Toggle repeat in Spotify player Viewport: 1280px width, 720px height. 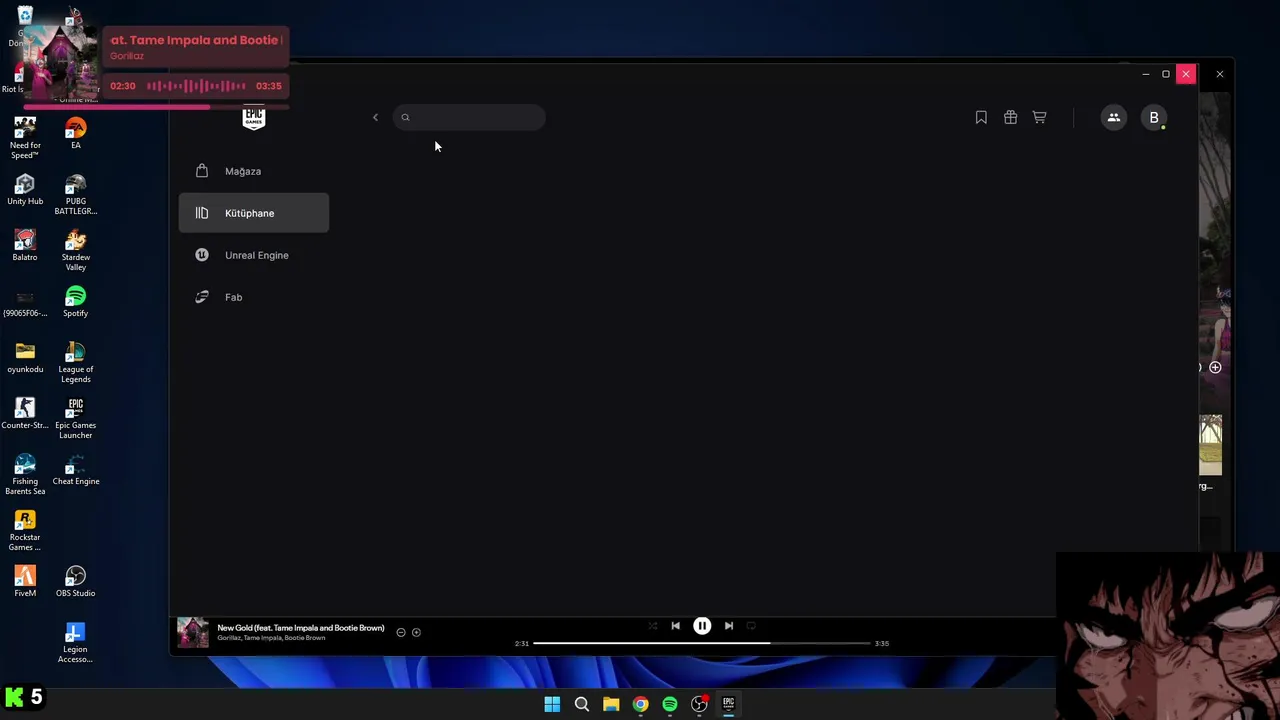pyautogui.click(x=751, y=626)
